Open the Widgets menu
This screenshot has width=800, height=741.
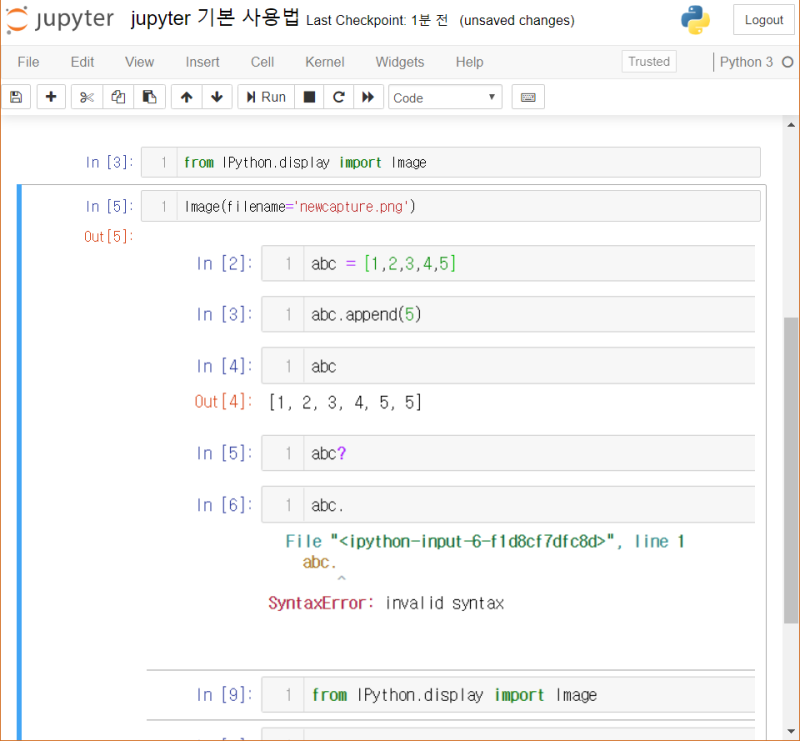pyautogui.click(x=399, y=62)
